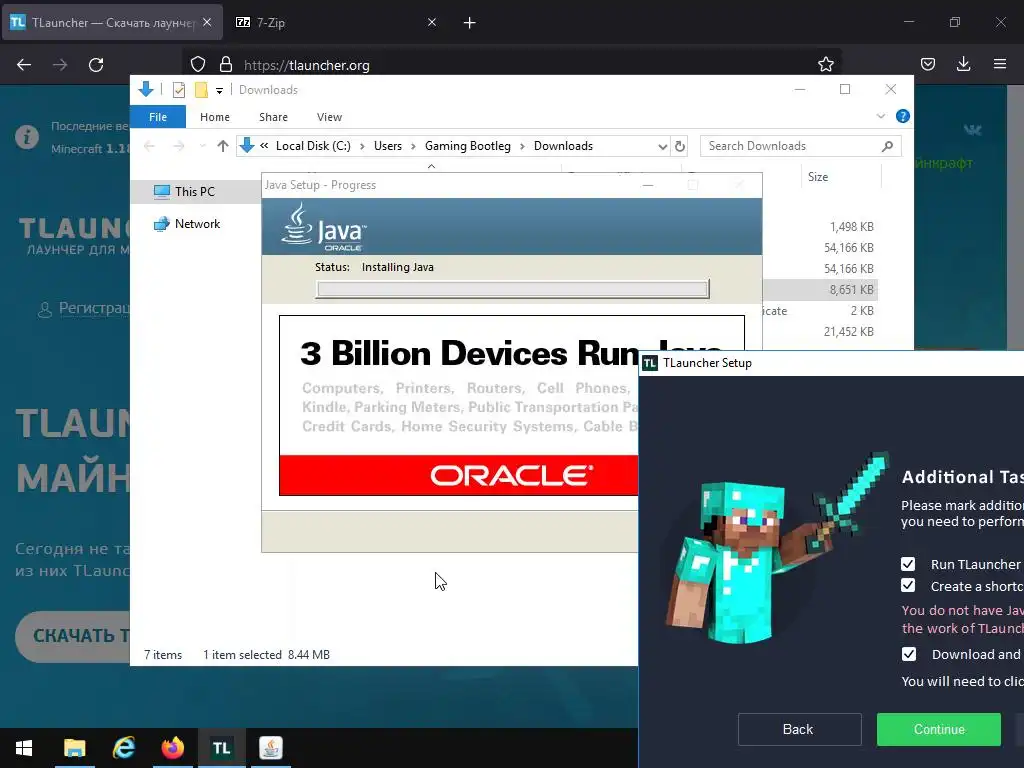This screenshot has height=768, width=1024.
Task: Expand the Explorer recent locations dropdown
Action: click(x=202, y=146)
